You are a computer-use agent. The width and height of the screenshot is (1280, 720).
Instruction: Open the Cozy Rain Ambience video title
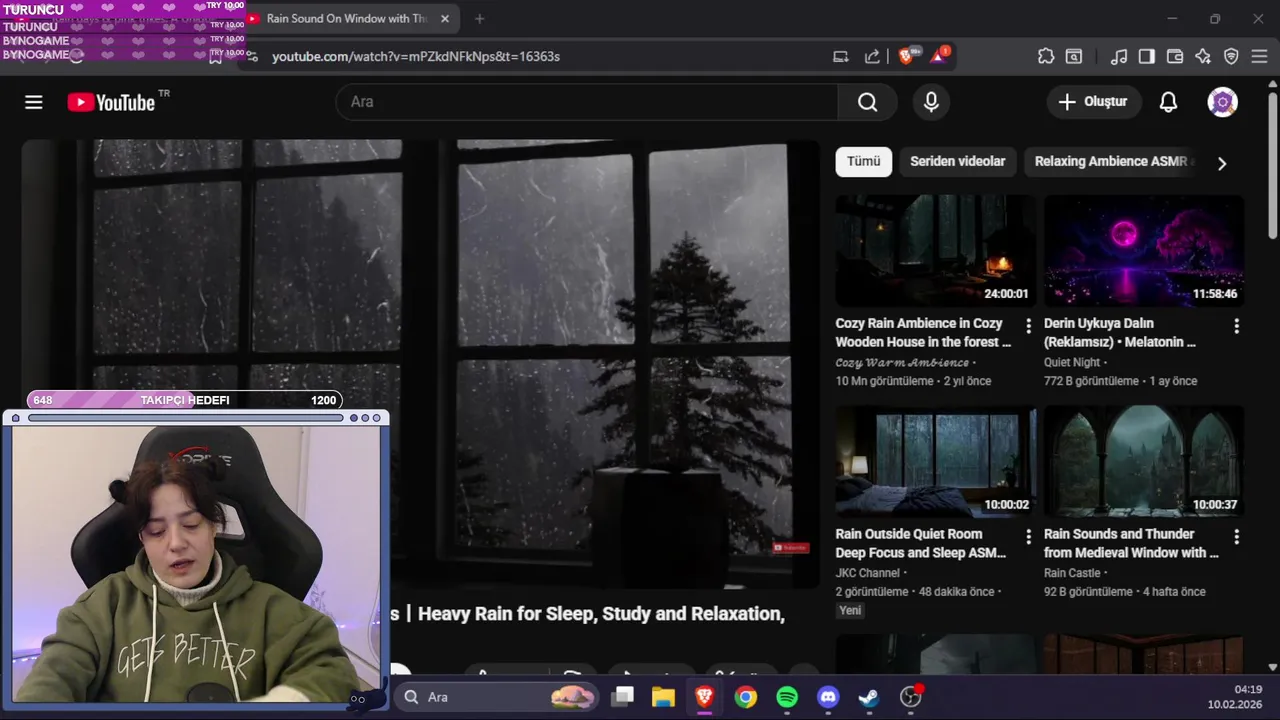923,333
